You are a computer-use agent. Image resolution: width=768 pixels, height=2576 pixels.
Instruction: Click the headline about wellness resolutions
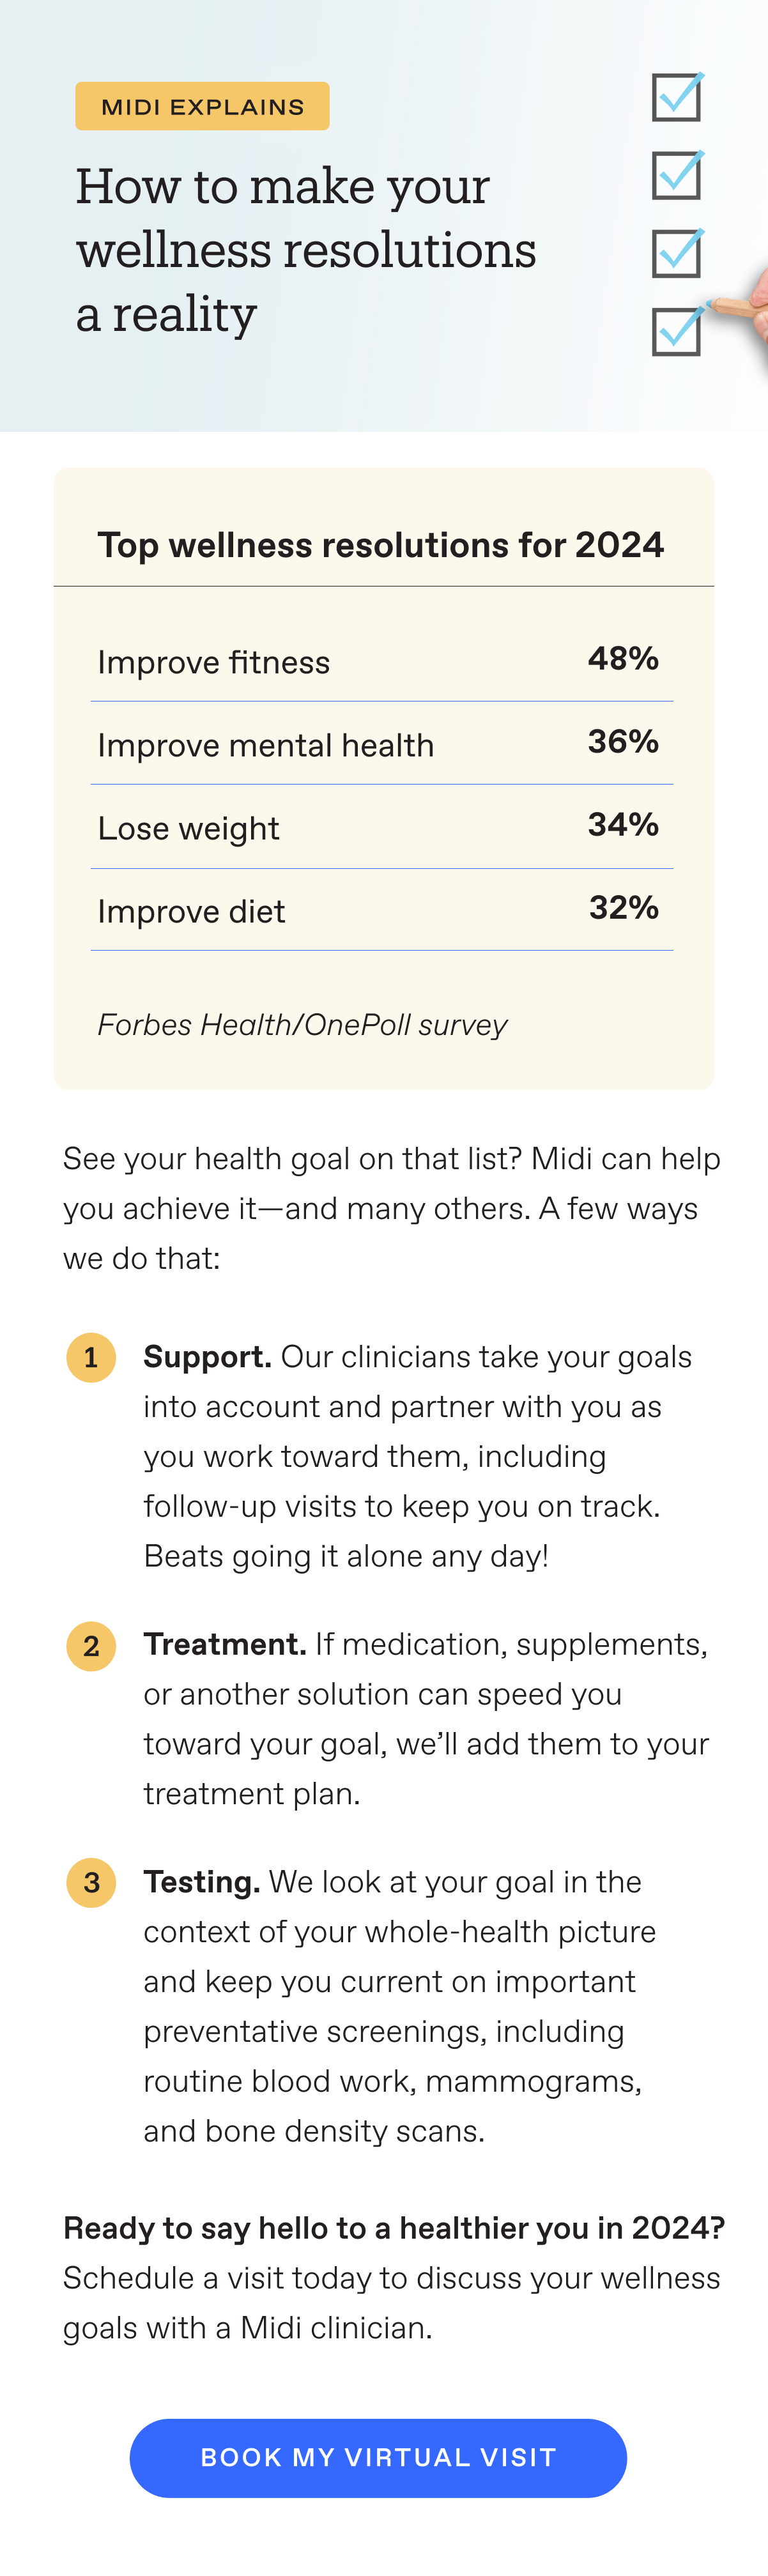point(306,250)
